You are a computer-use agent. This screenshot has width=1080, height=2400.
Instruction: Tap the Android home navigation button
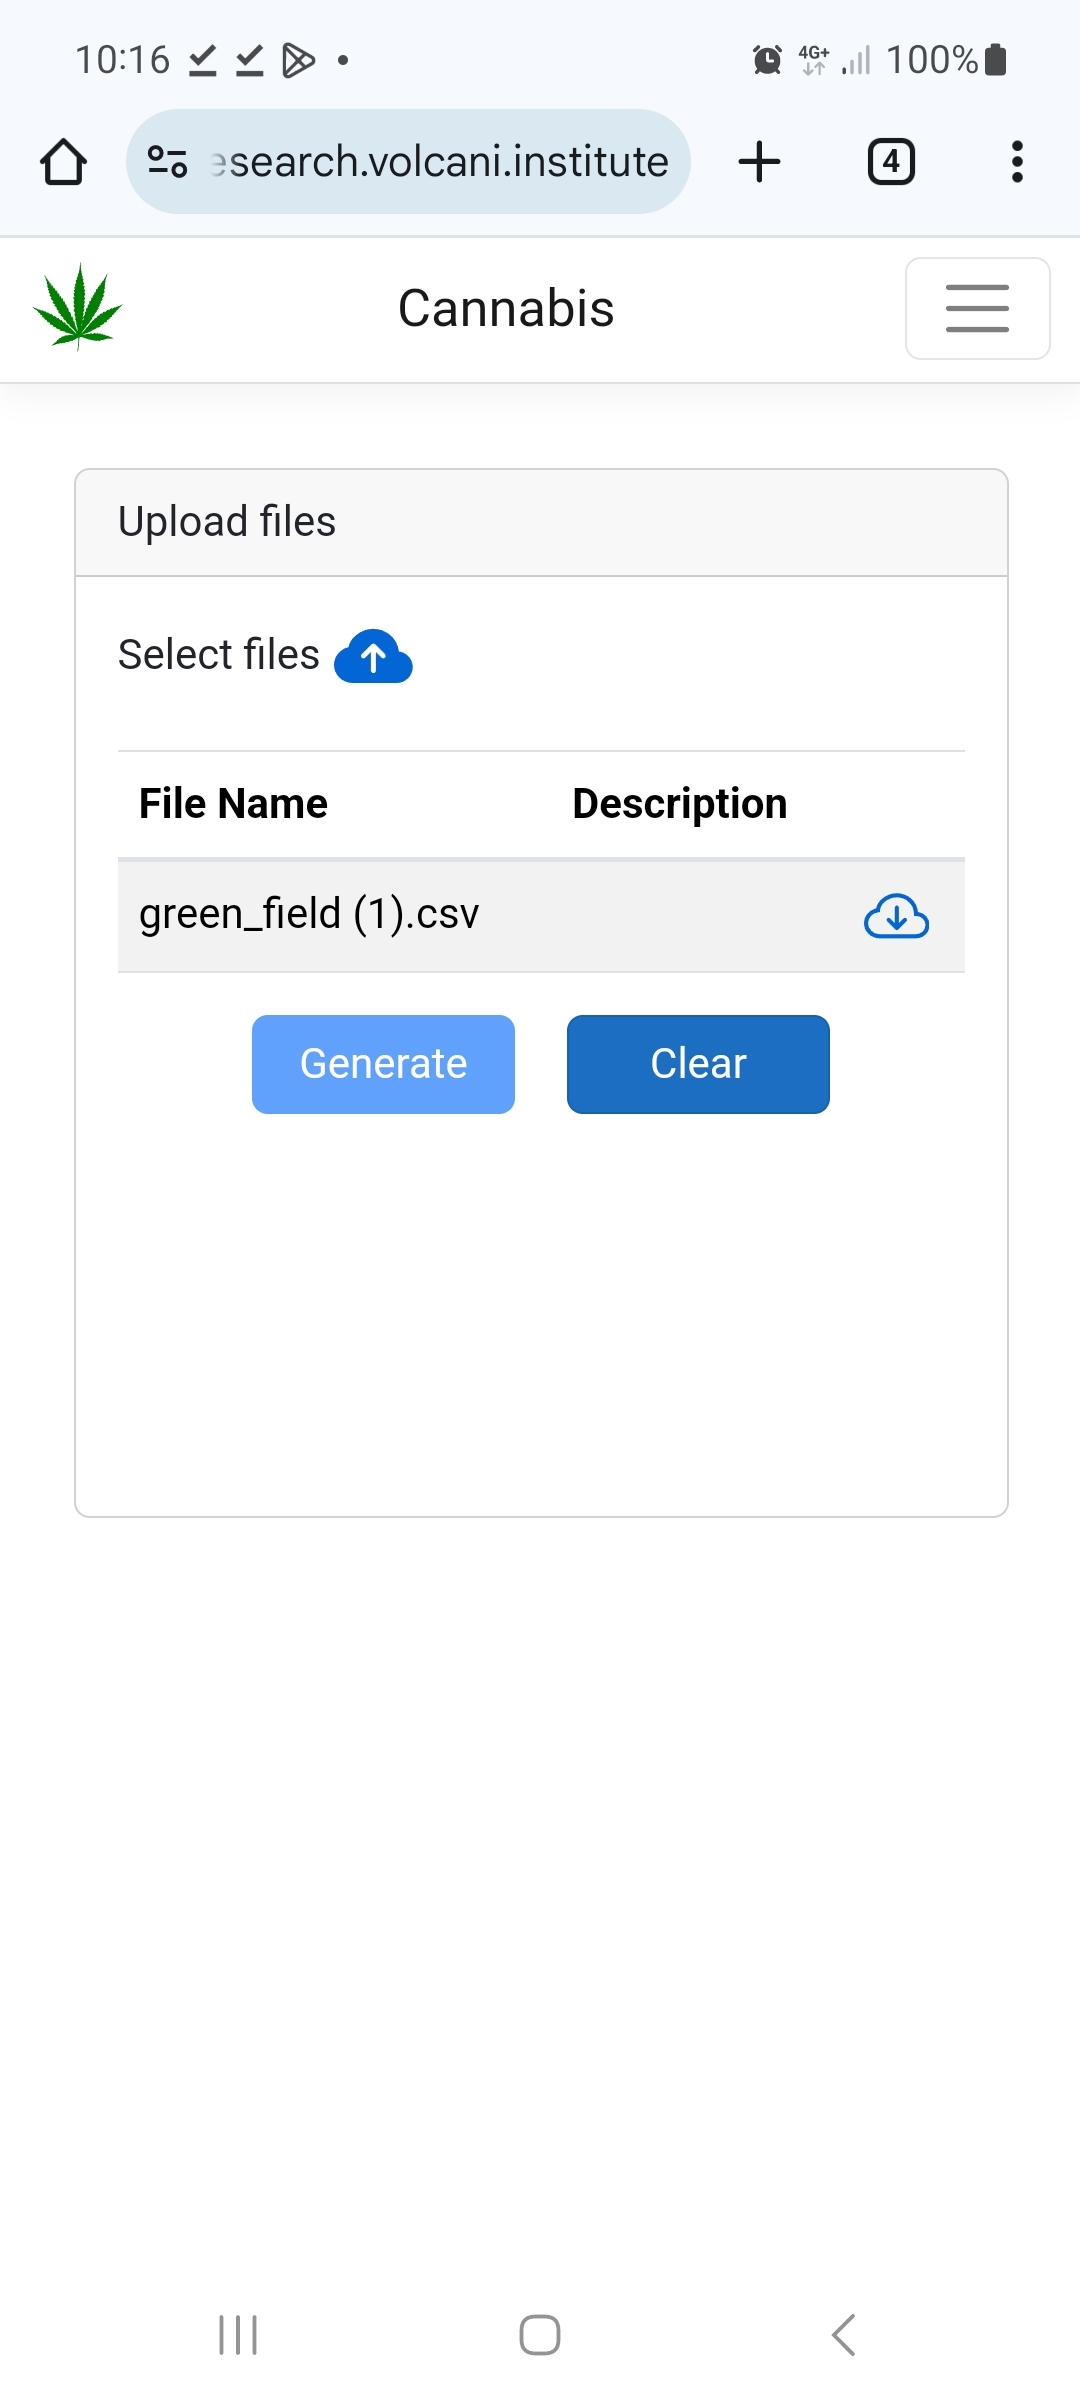(540, 2335)
